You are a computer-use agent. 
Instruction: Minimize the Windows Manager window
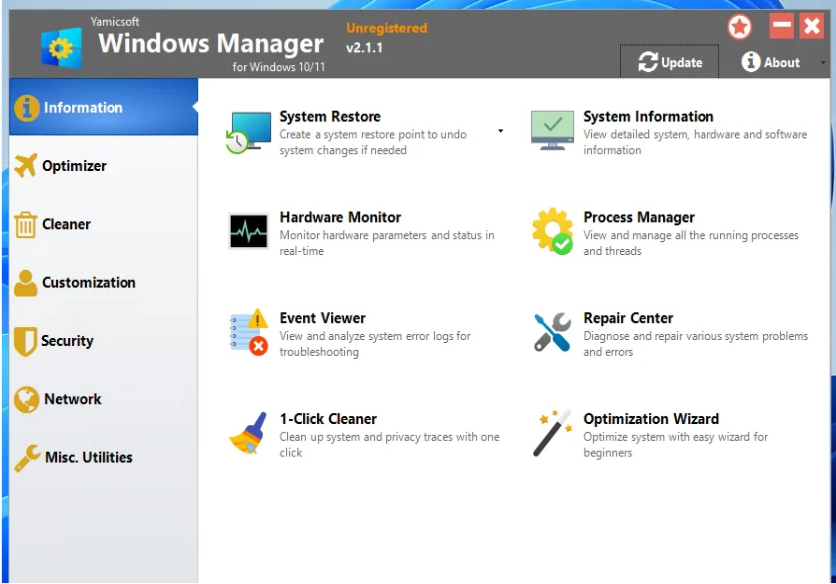tap(782, 26)
